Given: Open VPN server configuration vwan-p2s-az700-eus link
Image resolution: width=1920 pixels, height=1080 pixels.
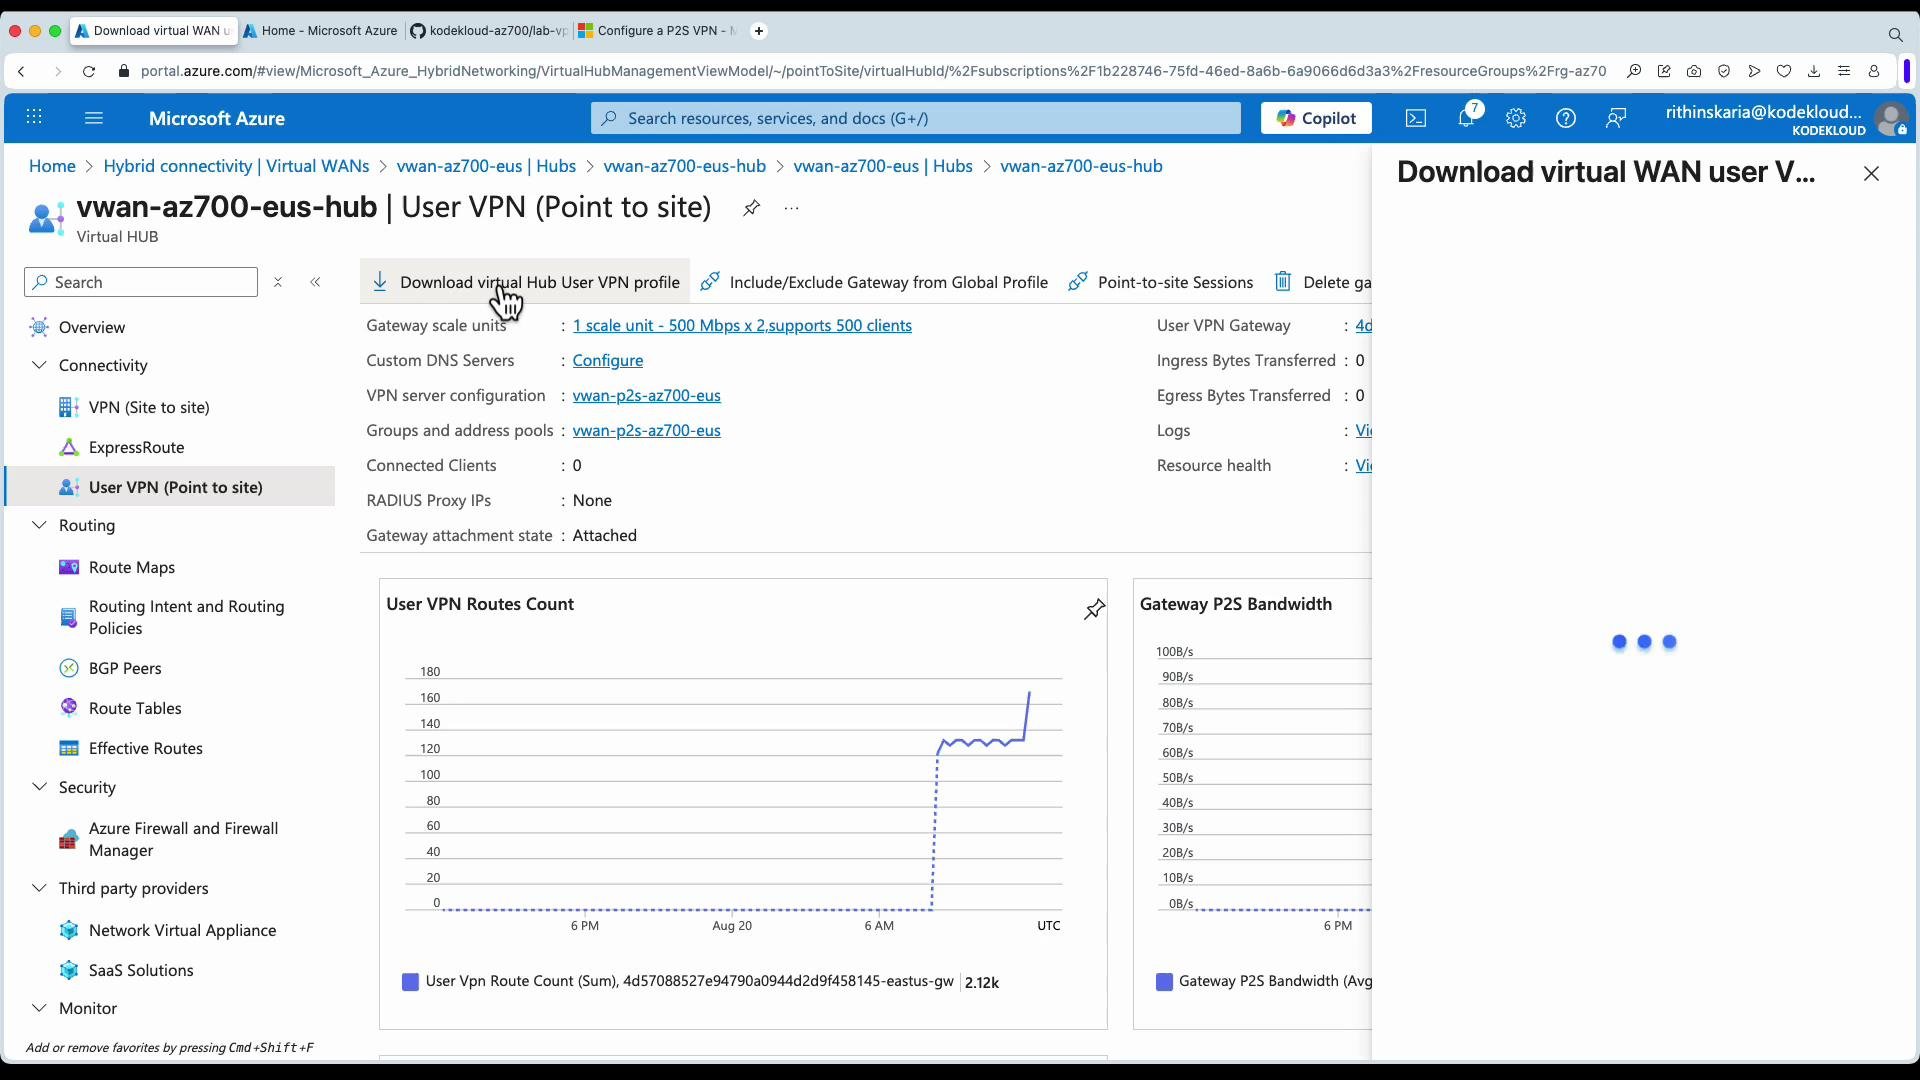Looking at the screenshot, I should pos(647,395).
